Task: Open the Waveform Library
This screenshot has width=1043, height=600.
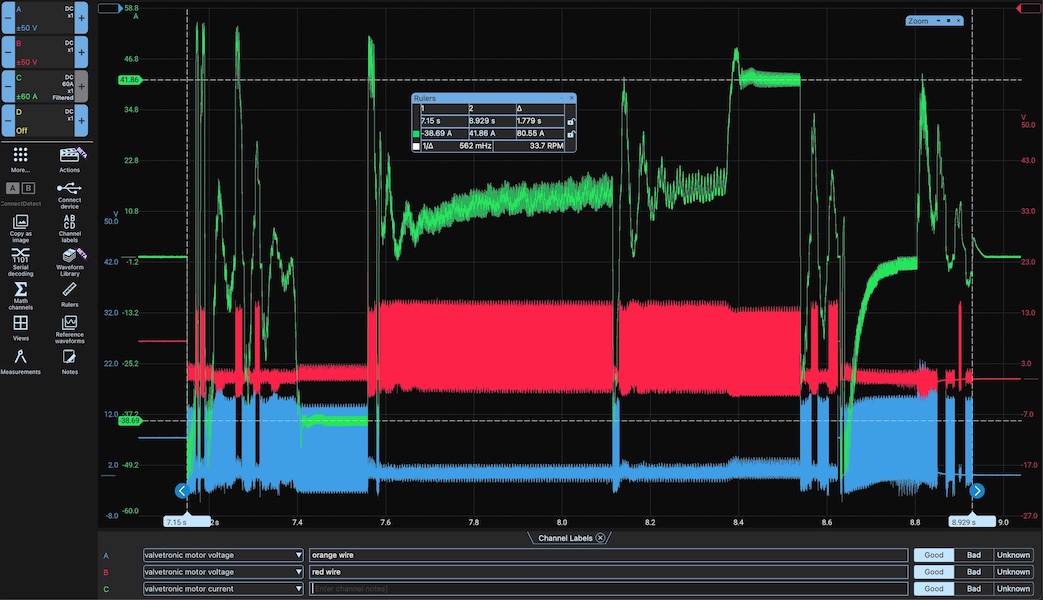Action: pos(69,259)
